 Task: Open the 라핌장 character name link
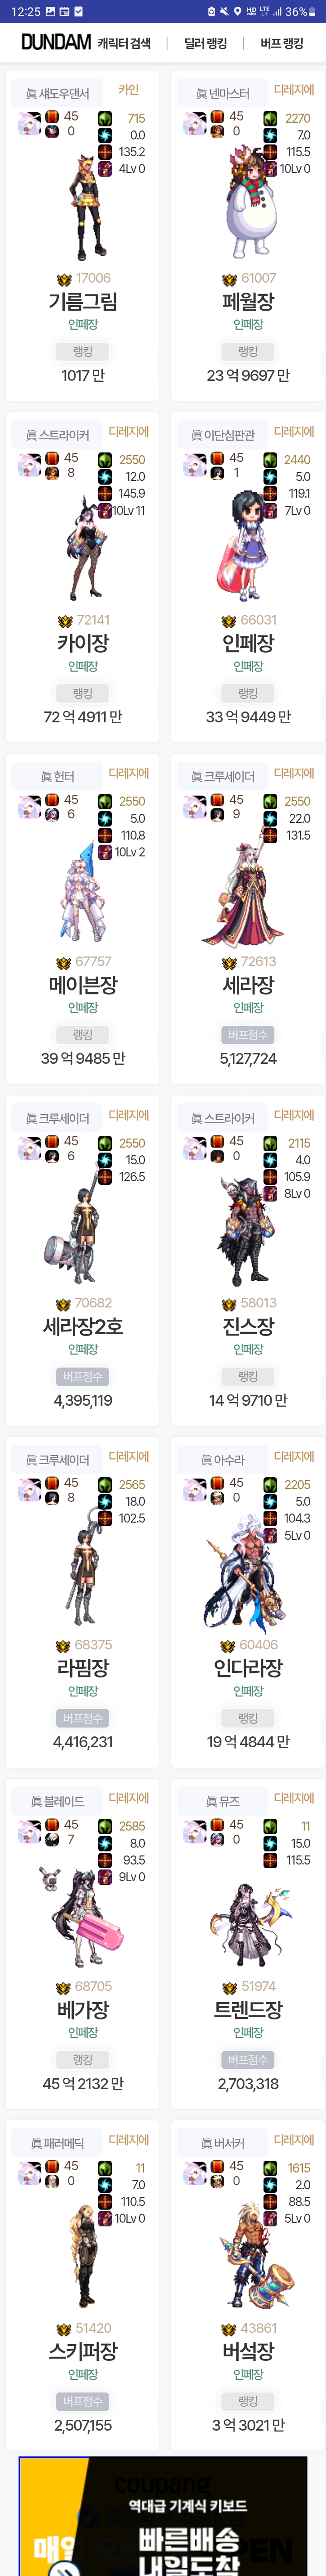[82, 1667]
